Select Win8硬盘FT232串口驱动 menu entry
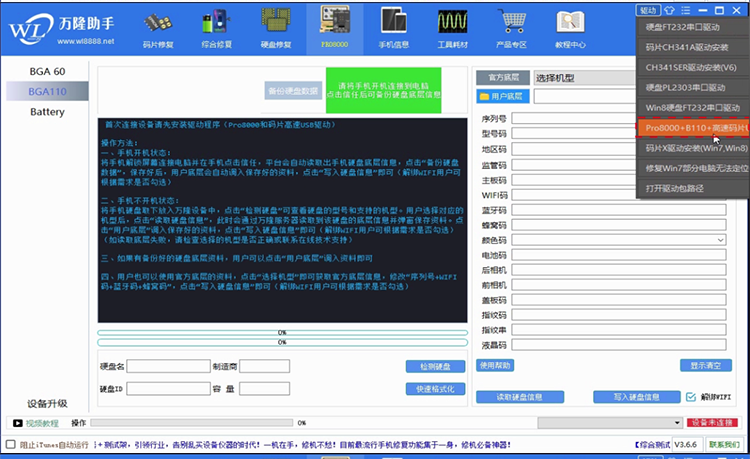 pyautogui.click(x=693, y=108)
